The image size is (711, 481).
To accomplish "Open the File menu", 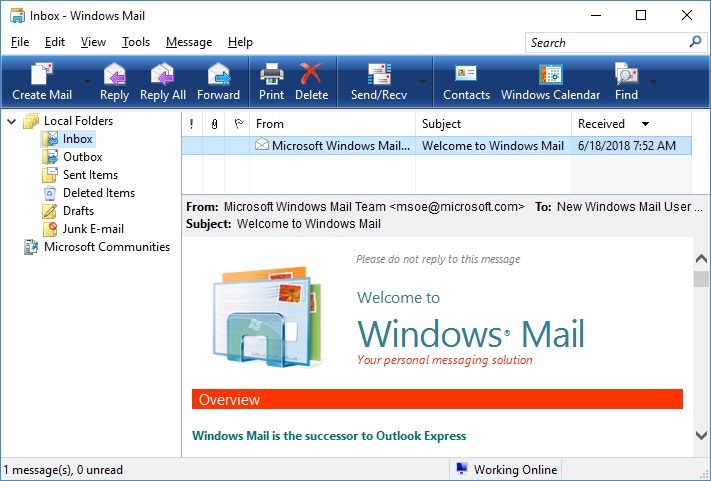I will coord(20,42).
